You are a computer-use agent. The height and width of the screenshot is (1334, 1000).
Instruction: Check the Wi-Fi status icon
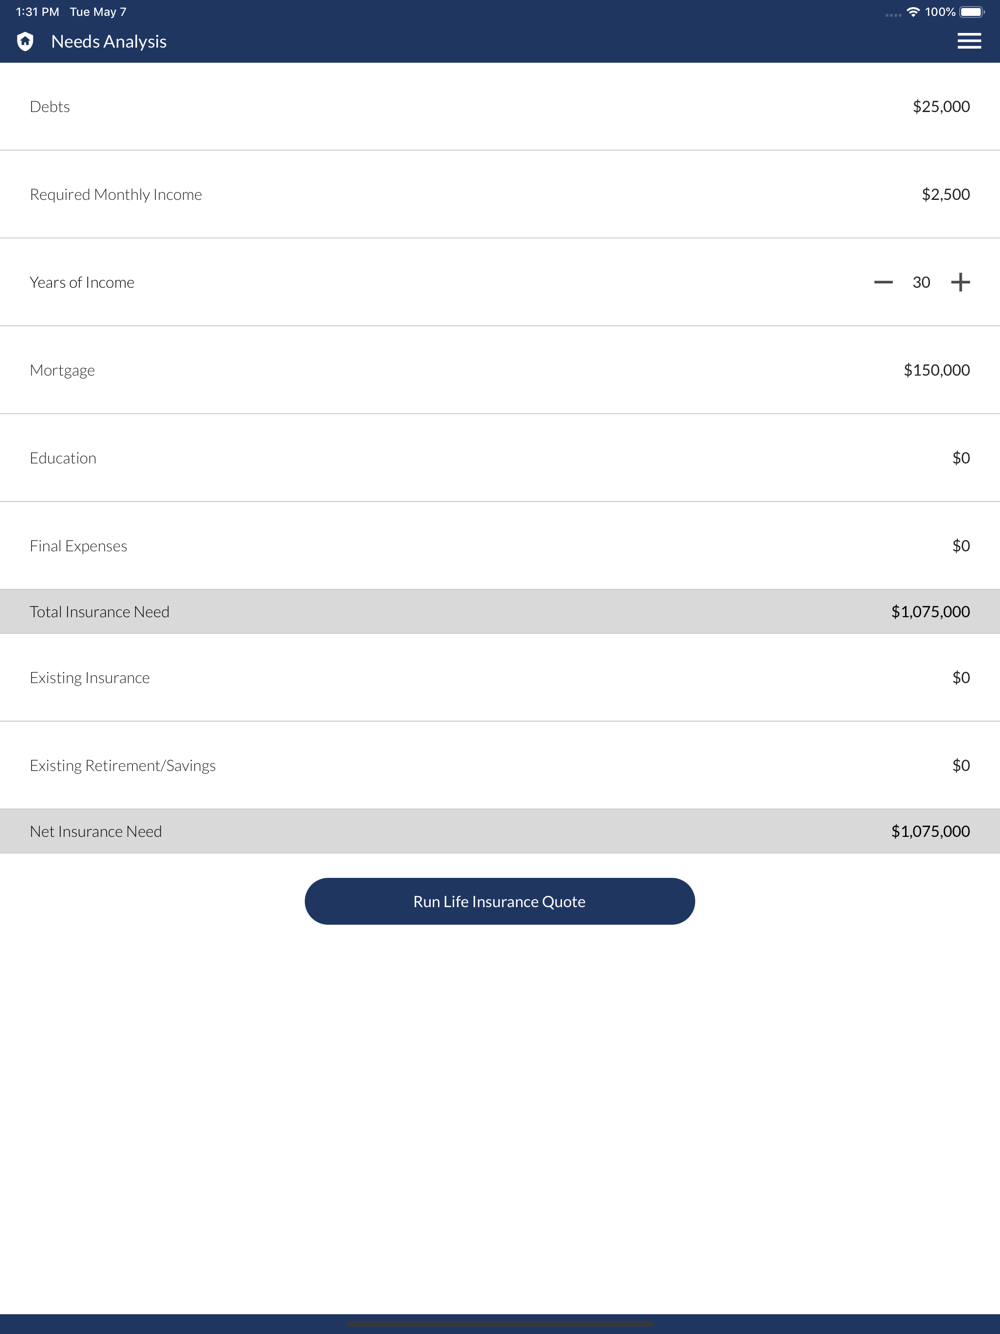click(913, 12)
